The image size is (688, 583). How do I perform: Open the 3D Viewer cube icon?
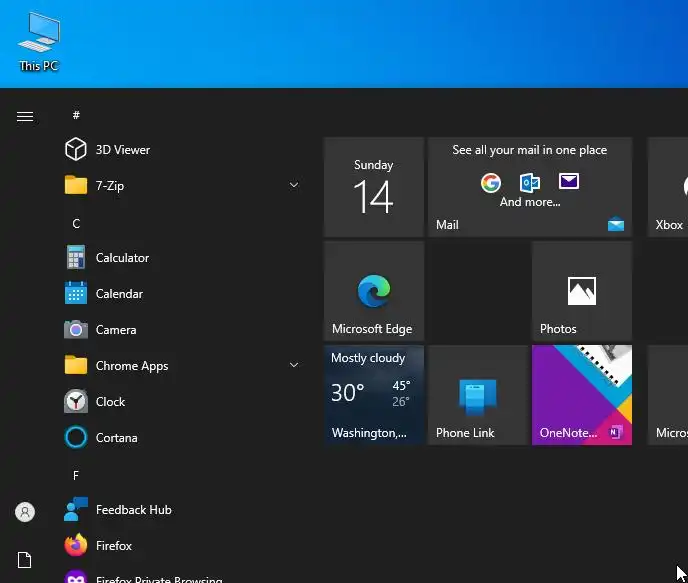(x=76, y=149)
